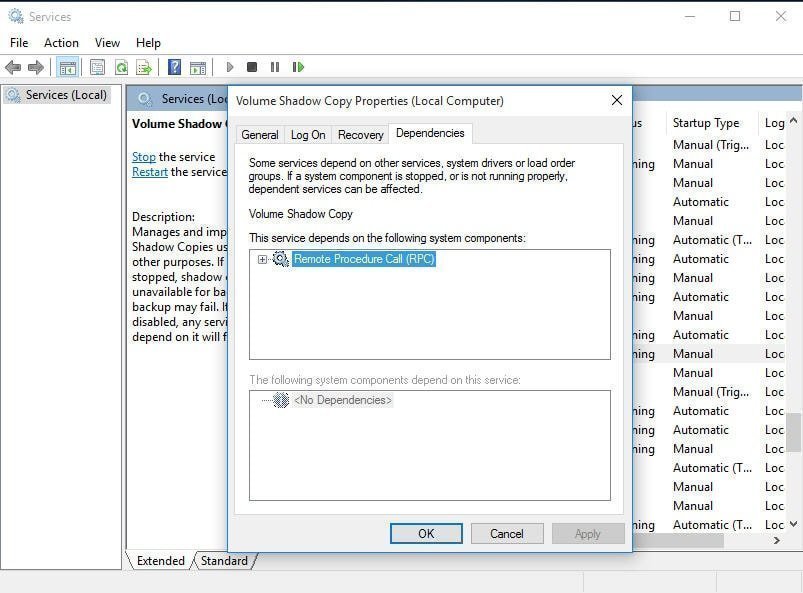The image size is (803, 593).
Task: Click the Back arrow in the toolbar
Action: point(13,67)
